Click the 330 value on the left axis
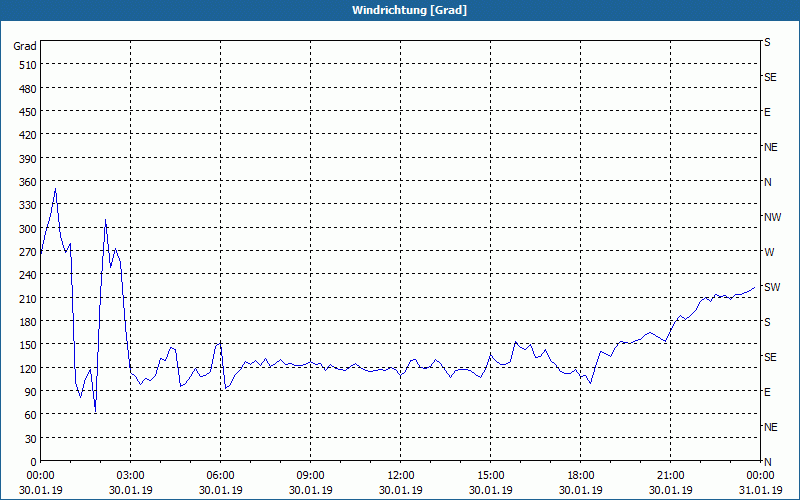Screen dimensions: 800x500 point(28,206)
